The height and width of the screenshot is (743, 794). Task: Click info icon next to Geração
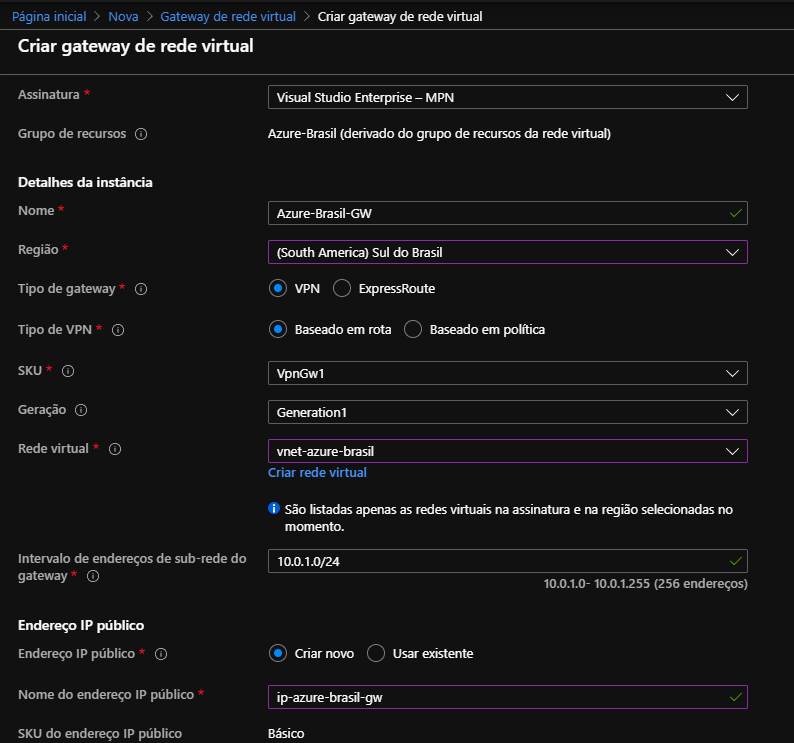[x=81, y=410]
